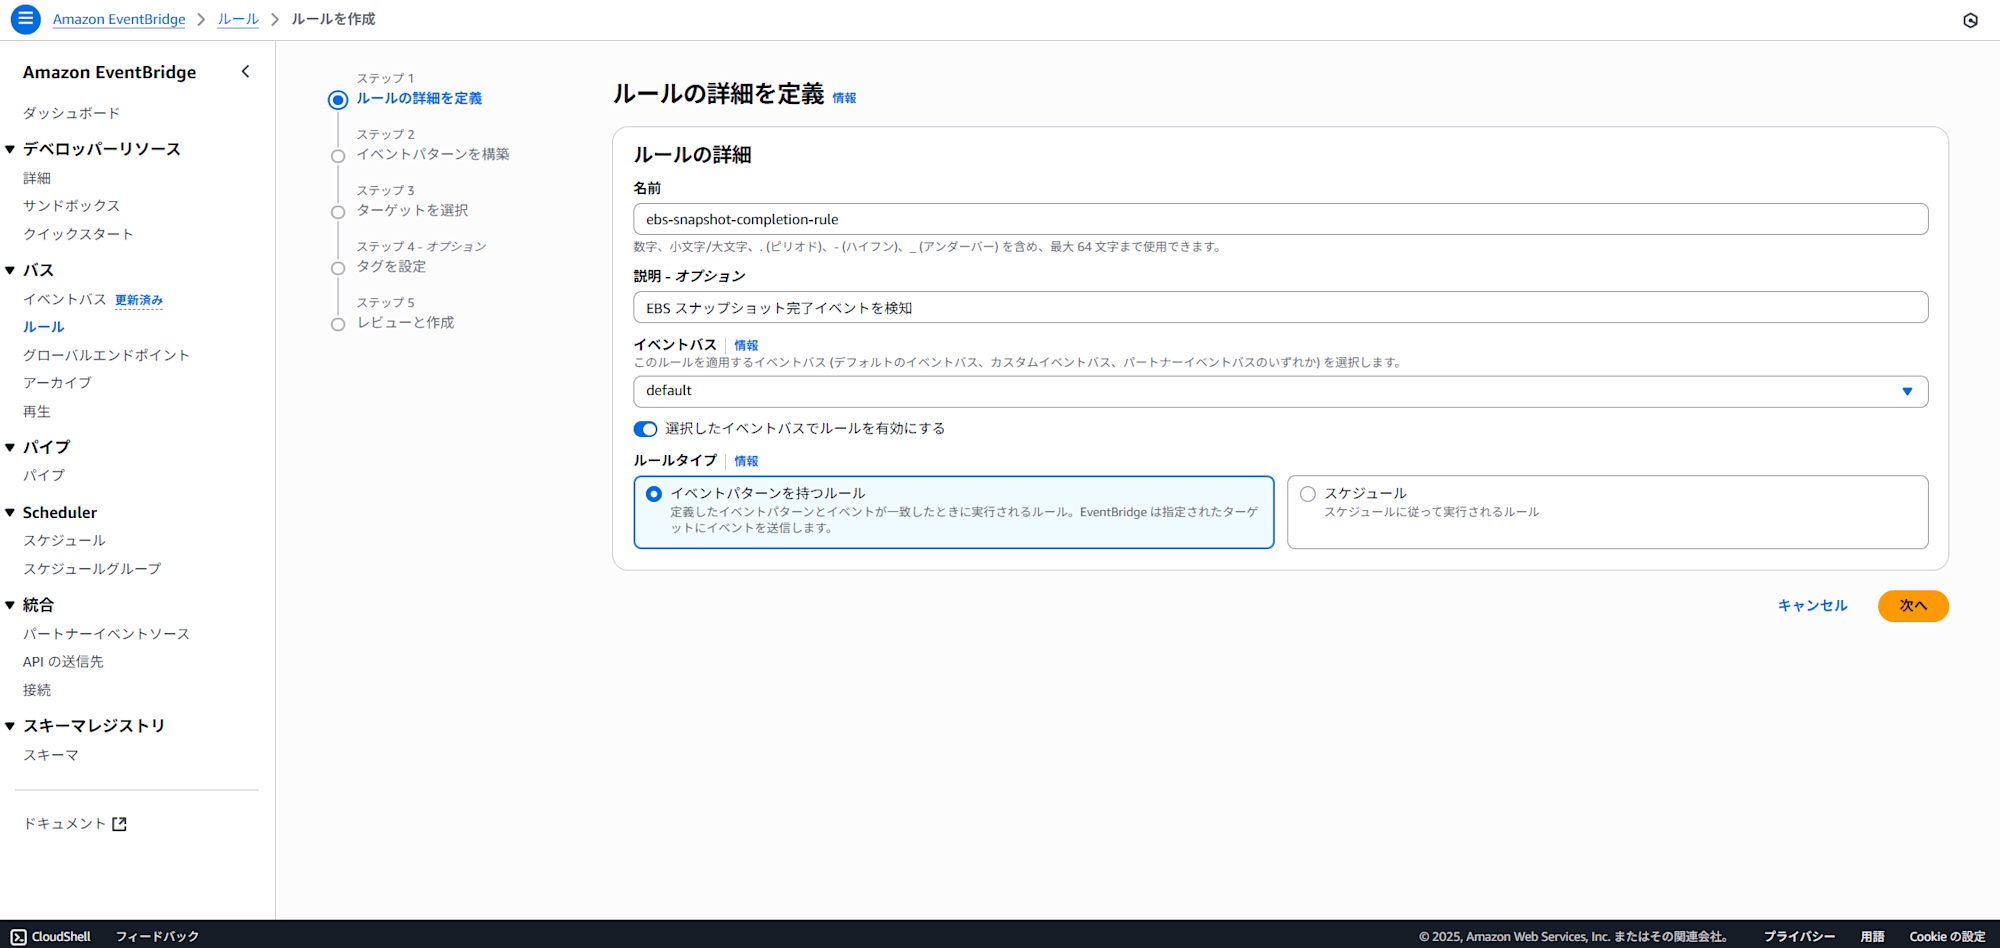
Task: Click the step 3 circle marker in the wizard
Action: coord(338,211)
